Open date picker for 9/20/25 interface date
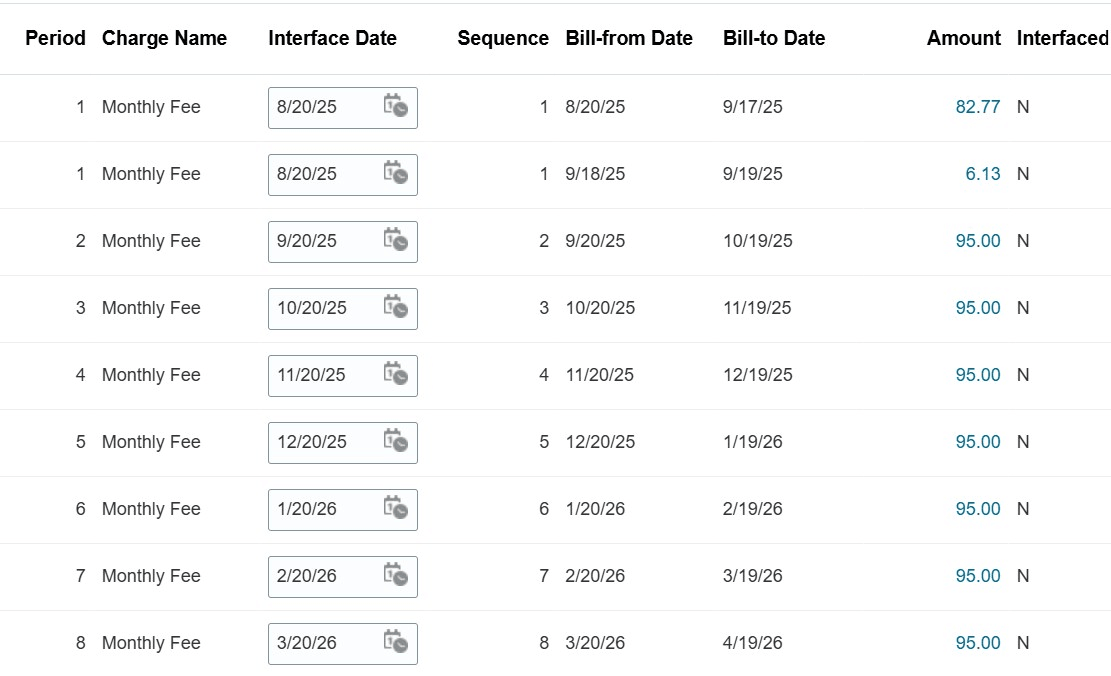 pyautogui.click(x=397, y=241)
